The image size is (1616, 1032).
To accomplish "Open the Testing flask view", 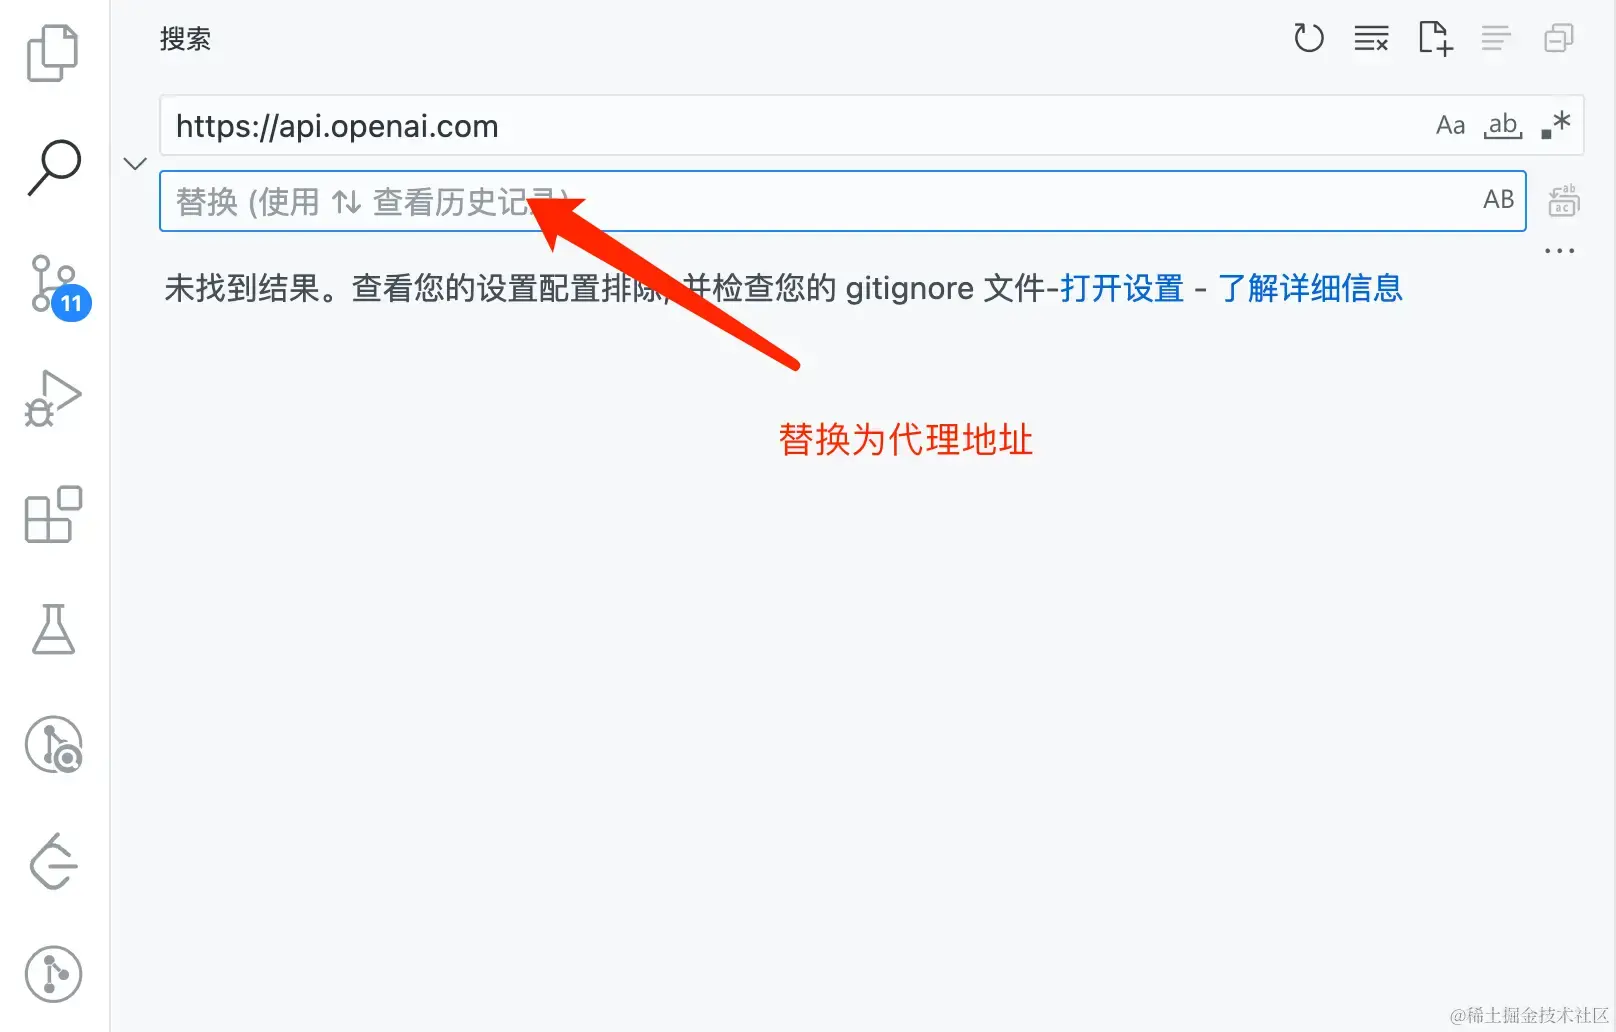I will [53, 629].
